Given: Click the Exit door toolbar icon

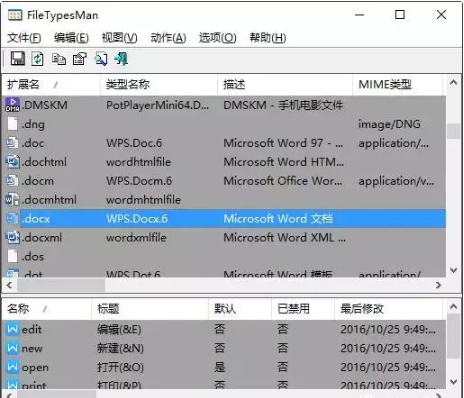Looking at the screenshot, I should pos(121,59).
